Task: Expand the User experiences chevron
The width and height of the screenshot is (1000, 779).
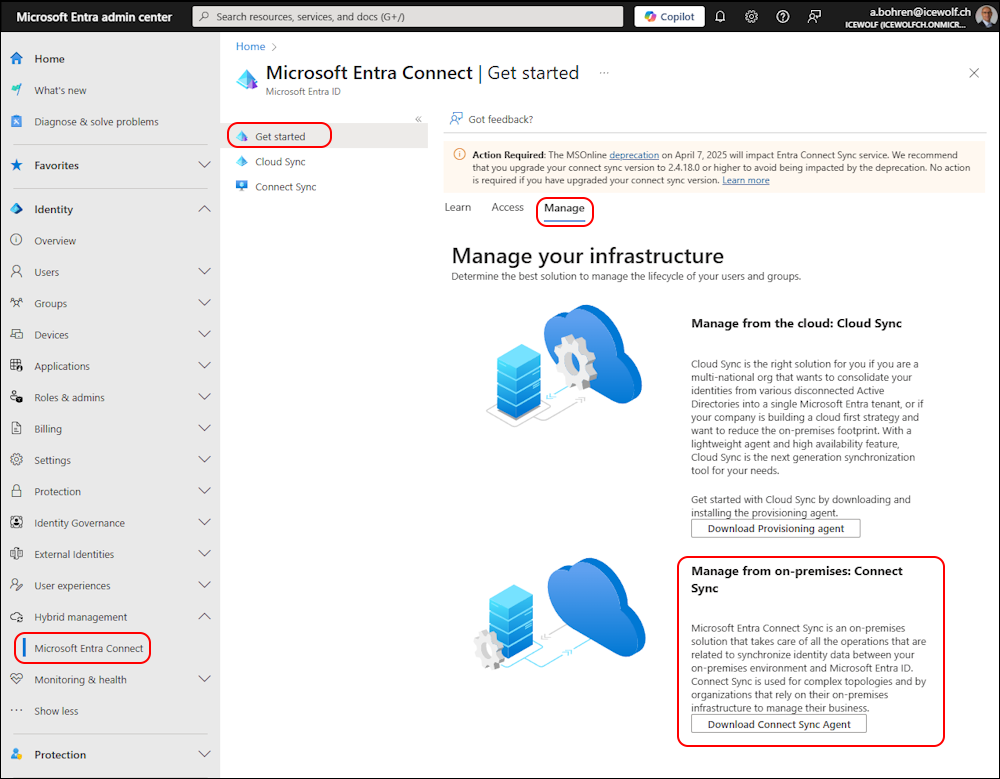Action: pos(204,585)
